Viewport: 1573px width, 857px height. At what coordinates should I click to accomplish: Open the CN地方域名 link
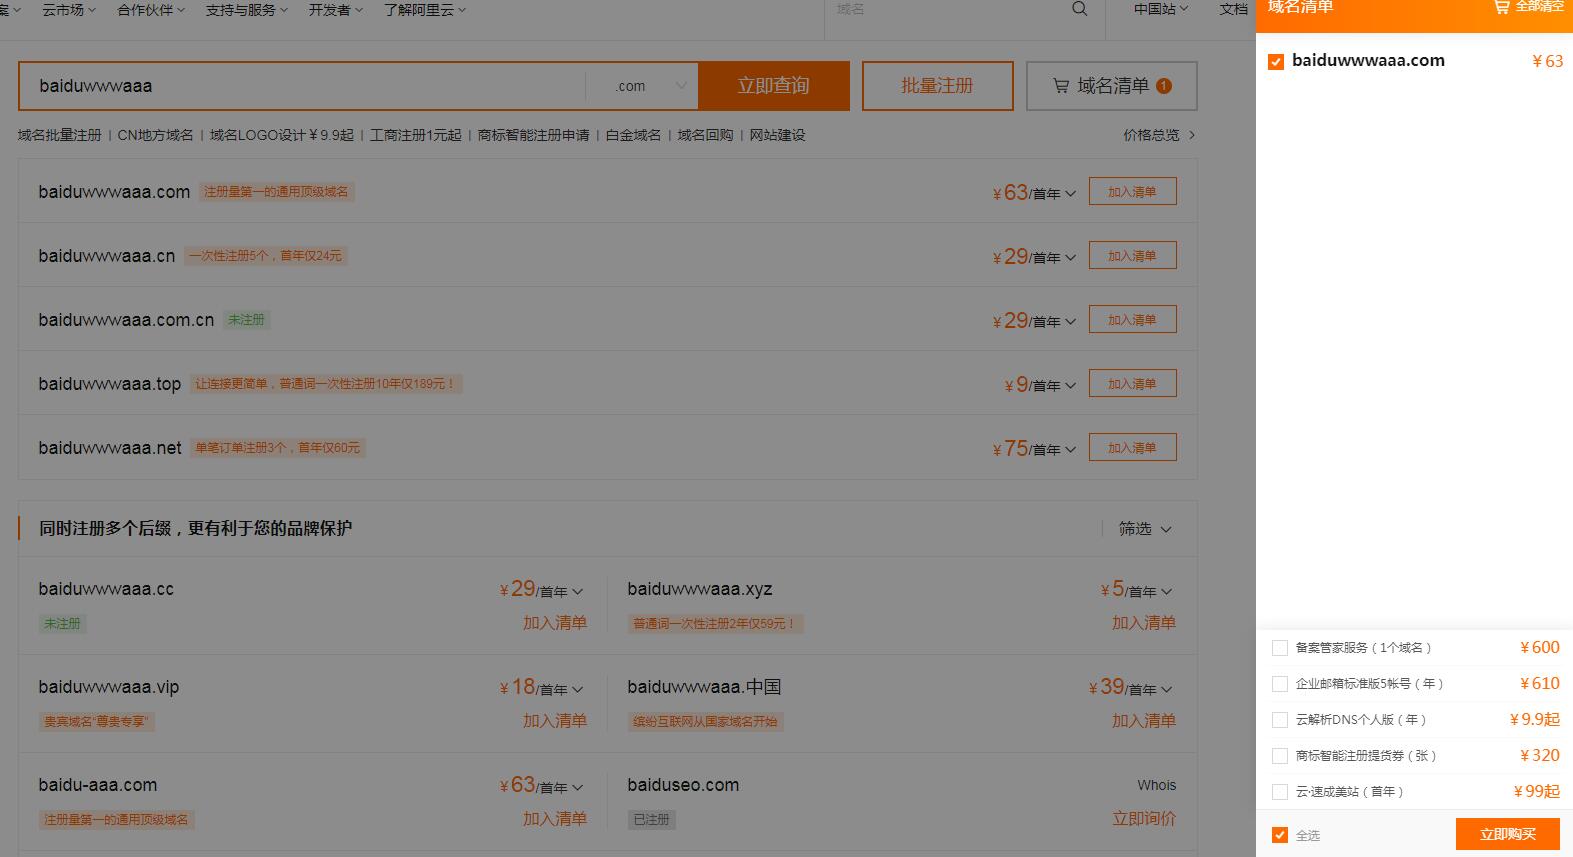coord(155,135)
